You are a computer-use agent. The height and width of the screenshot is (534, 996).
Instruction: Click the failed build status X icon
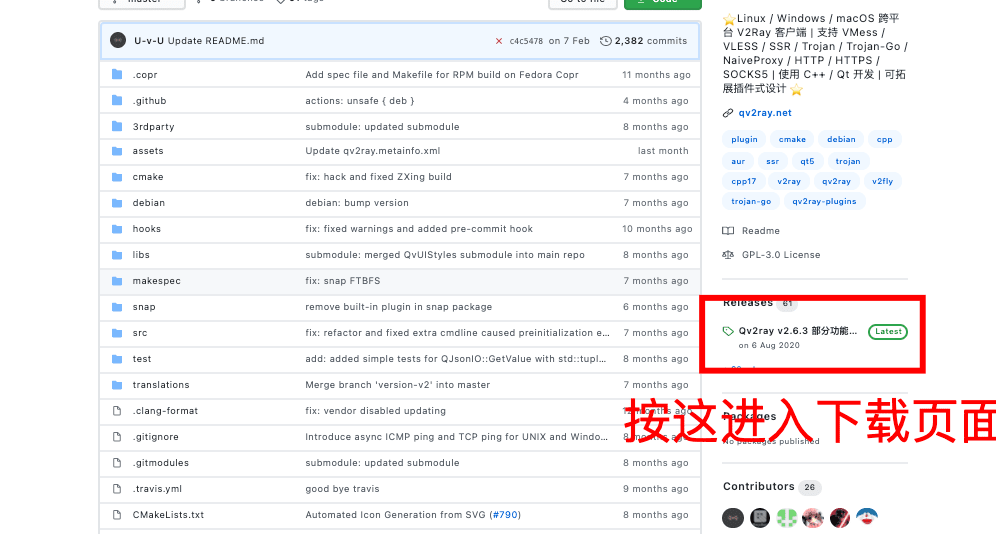click(x=499, y=41)
